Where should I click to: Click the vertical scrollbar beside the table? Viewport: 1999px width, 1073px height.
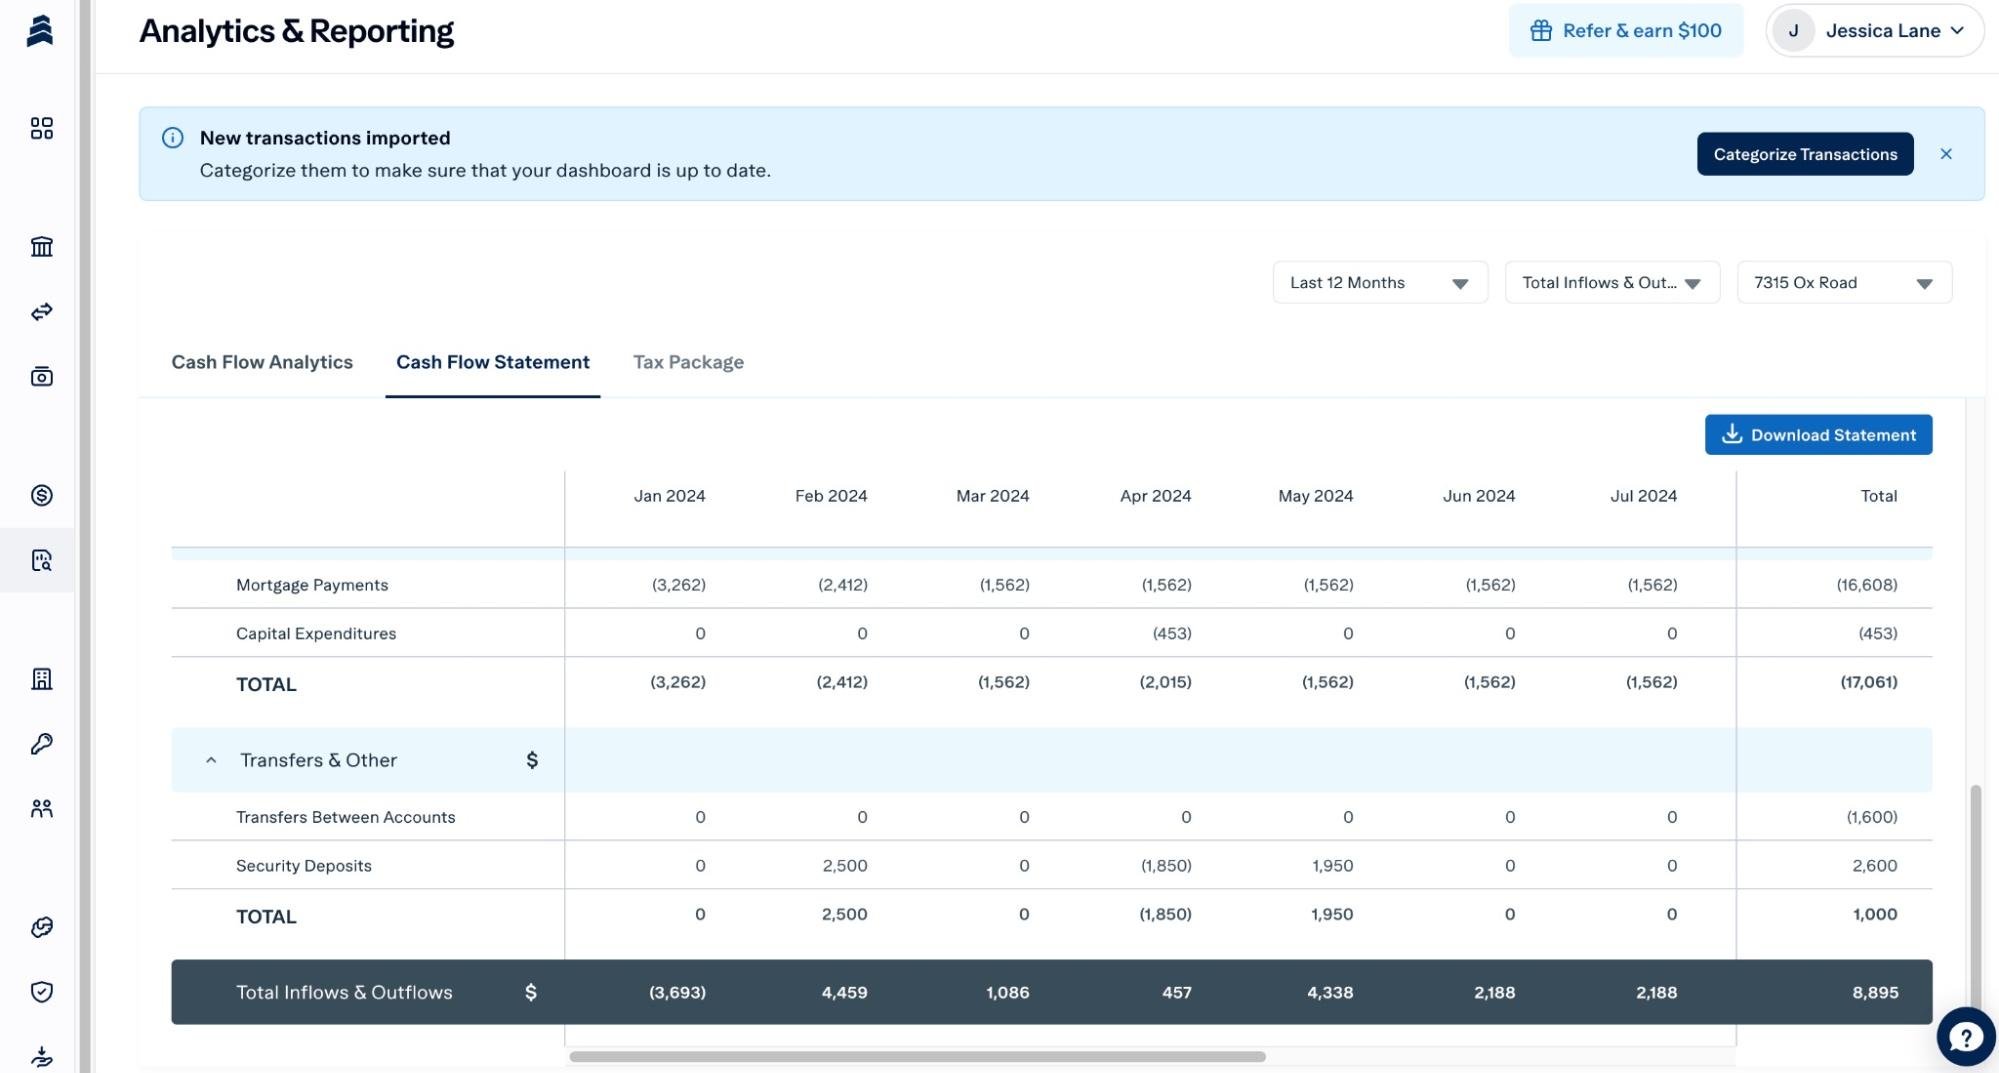(1975, 900)
